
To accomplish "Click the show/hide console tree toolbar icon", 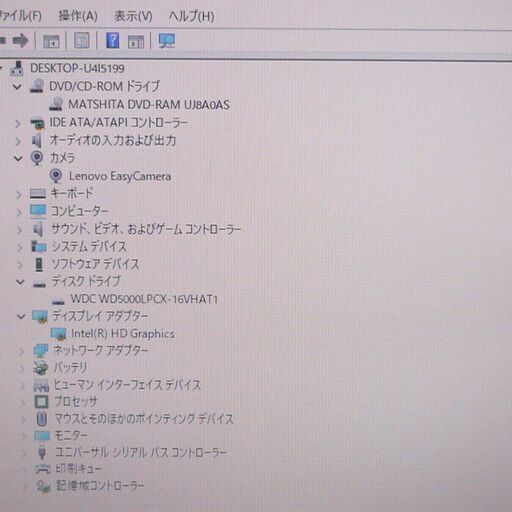I will point(51,41).
